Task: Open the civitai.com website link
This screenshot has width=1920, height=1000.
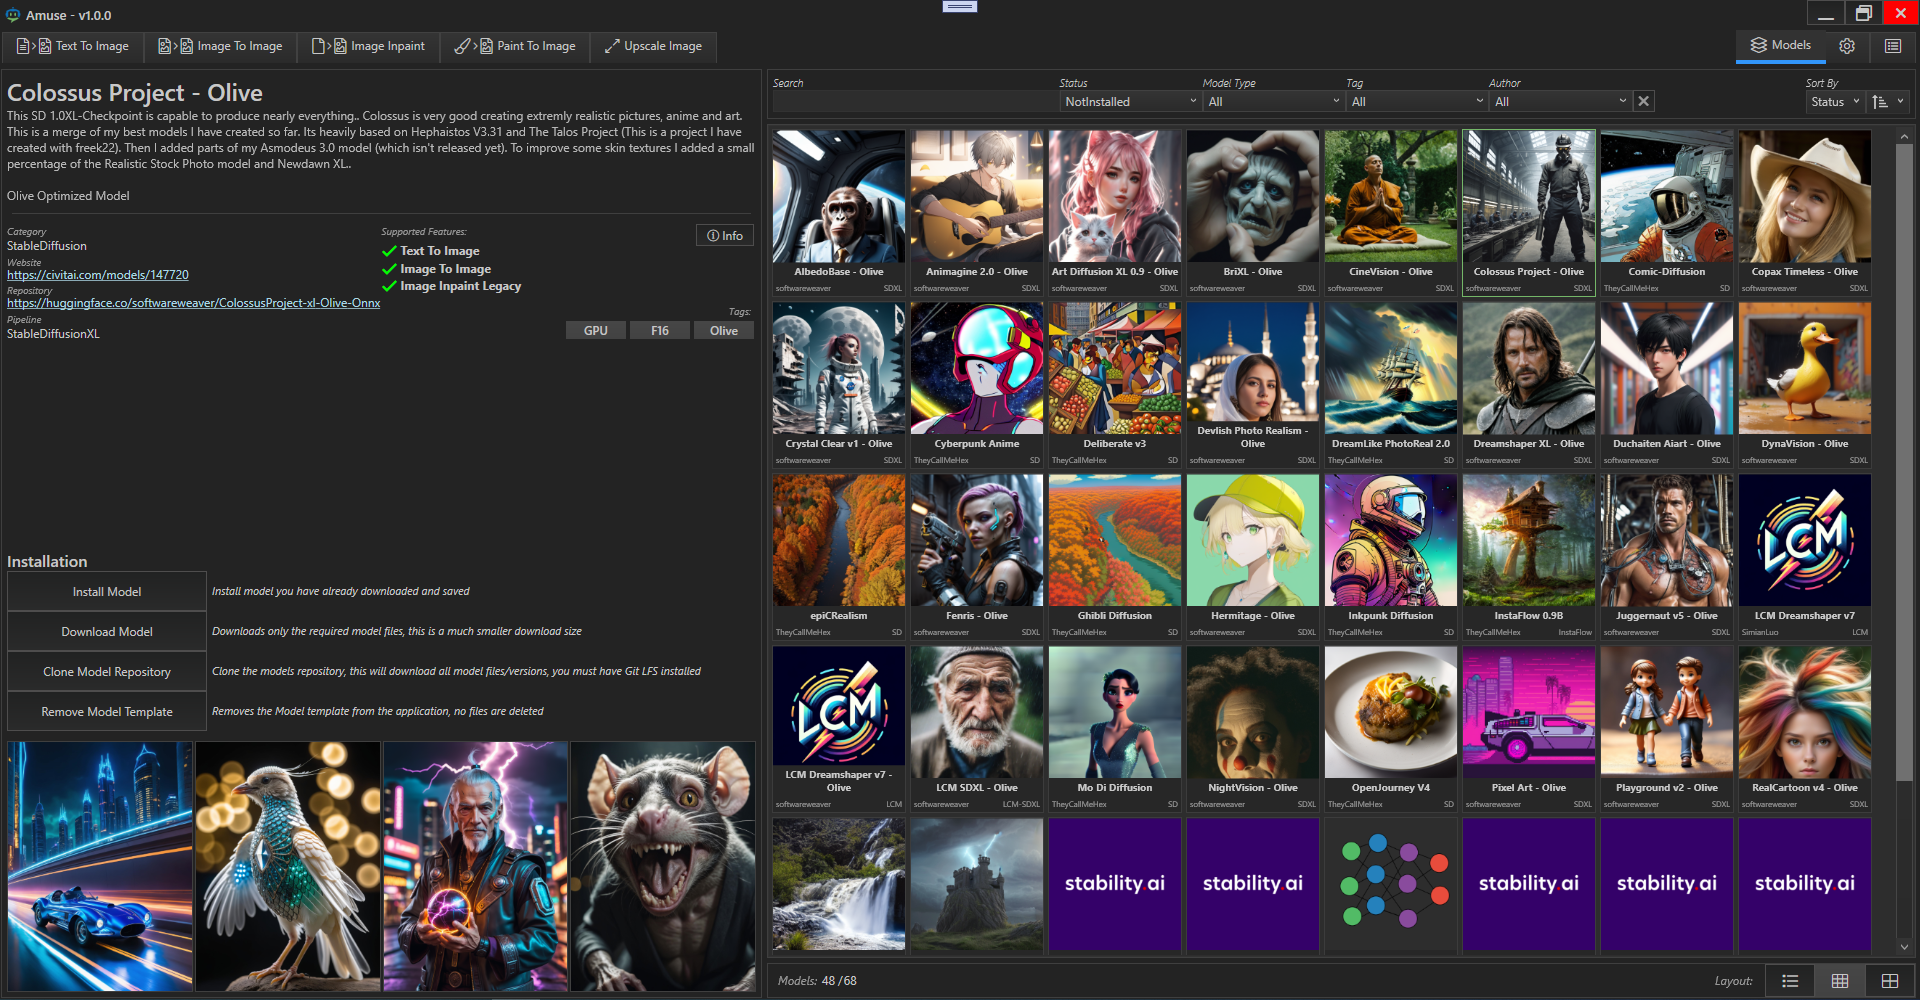Action: [x=98, y=275]
